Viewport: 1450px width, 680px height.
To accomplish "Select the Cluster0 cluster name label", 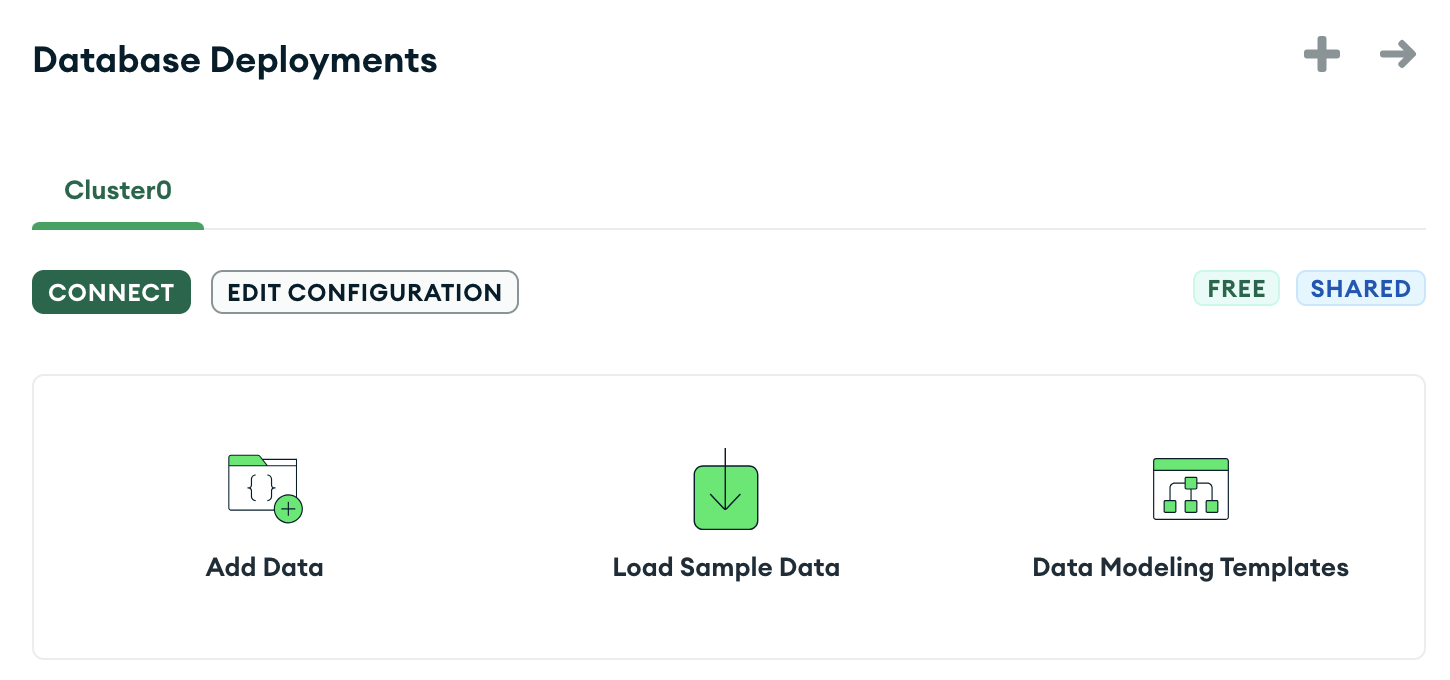I will point(118,190).
